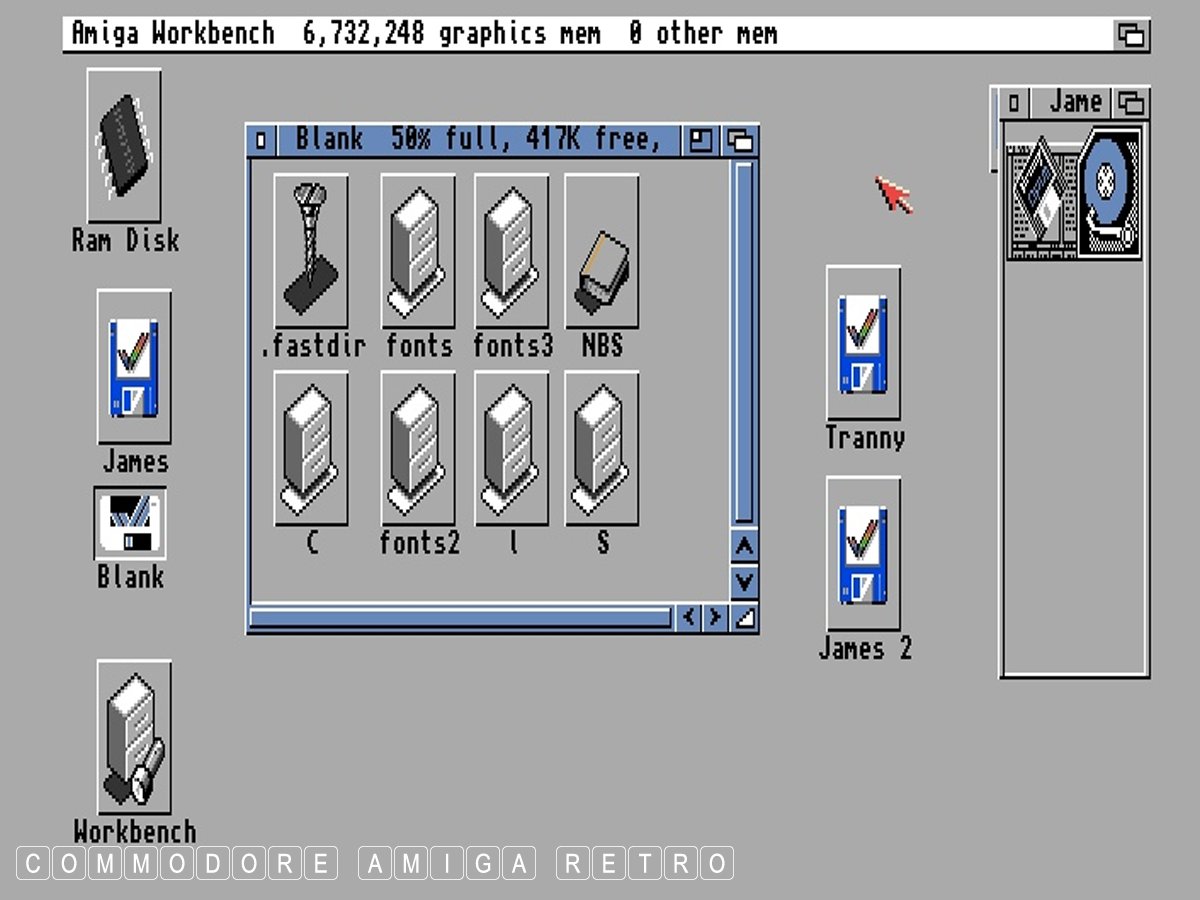The image size is (1200, 900).
Task: Select the James floppy disk icon
Action: pyautogui.click(x=134, y=367)
